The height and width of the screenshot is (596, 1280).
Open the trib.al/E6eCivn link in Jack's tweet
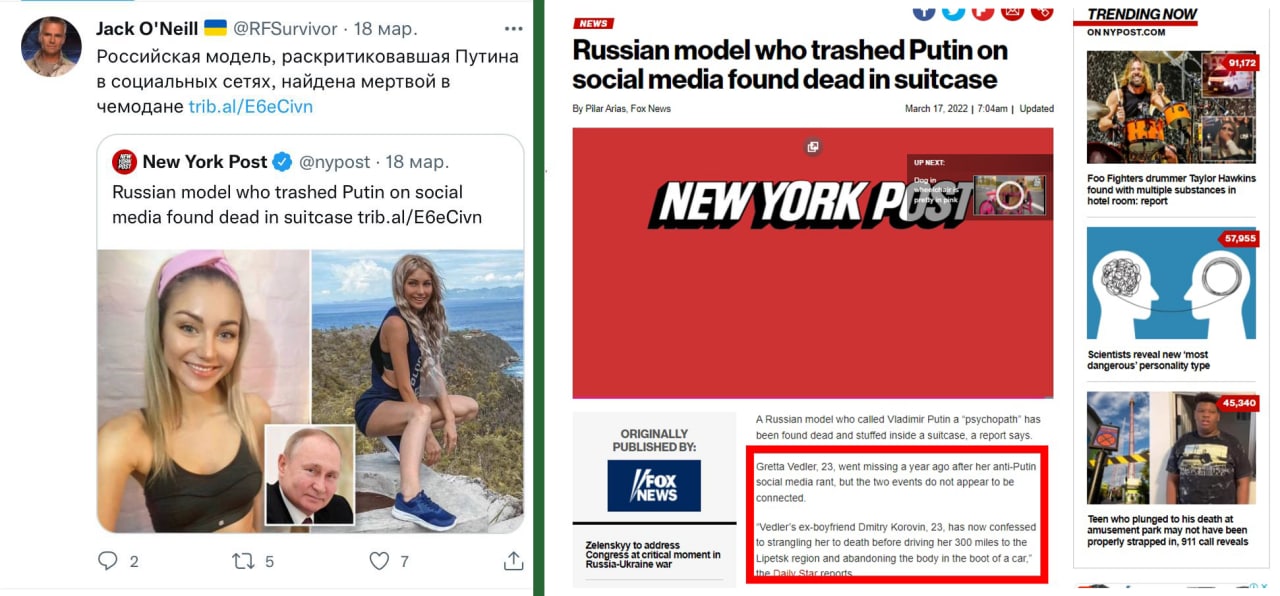(x=251, y=106)
